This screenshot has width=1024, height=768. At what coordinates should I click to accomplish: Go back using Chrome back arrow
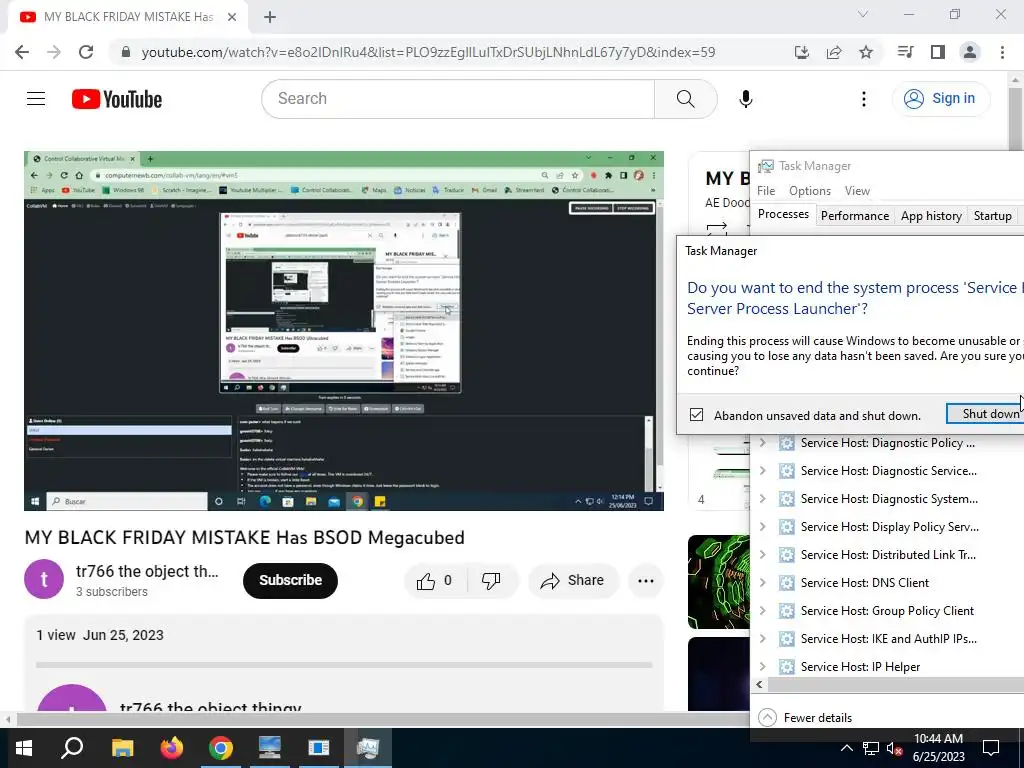coord(22,52)
